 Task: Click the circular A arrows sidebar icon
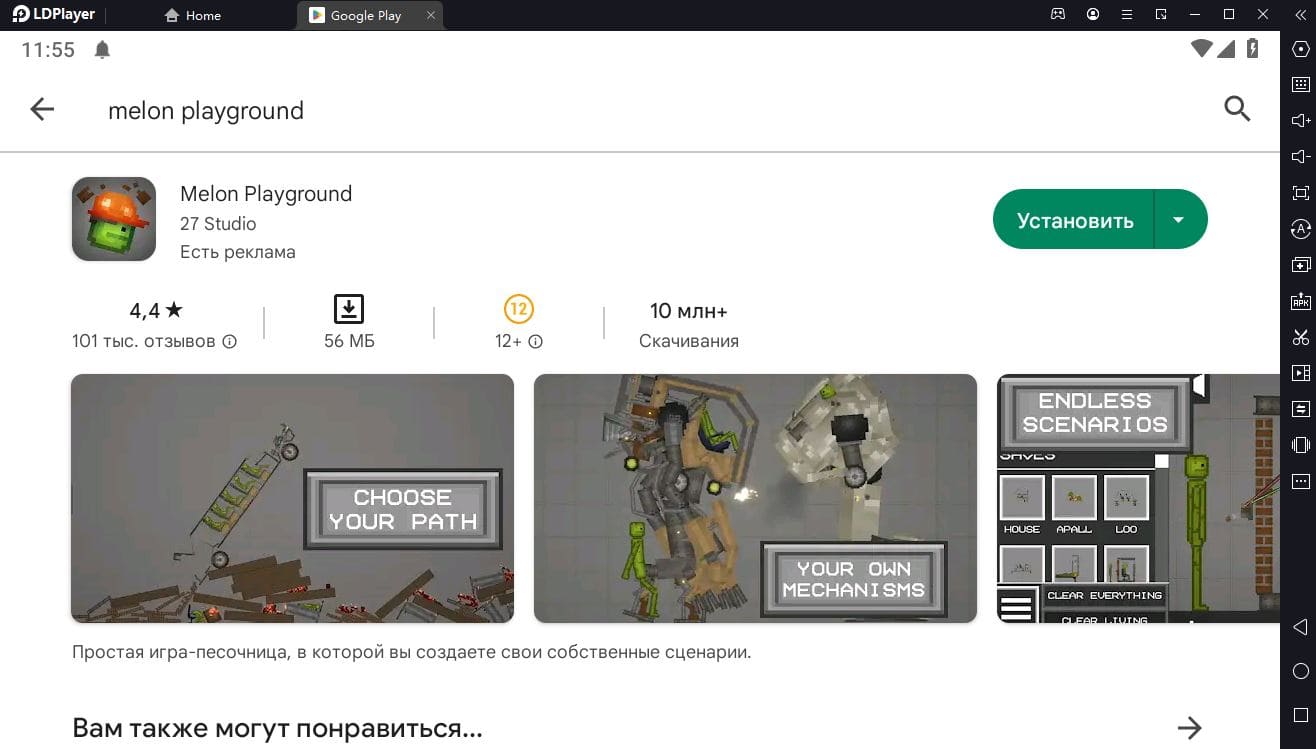pyautogui.click(x=1300, y=229)
